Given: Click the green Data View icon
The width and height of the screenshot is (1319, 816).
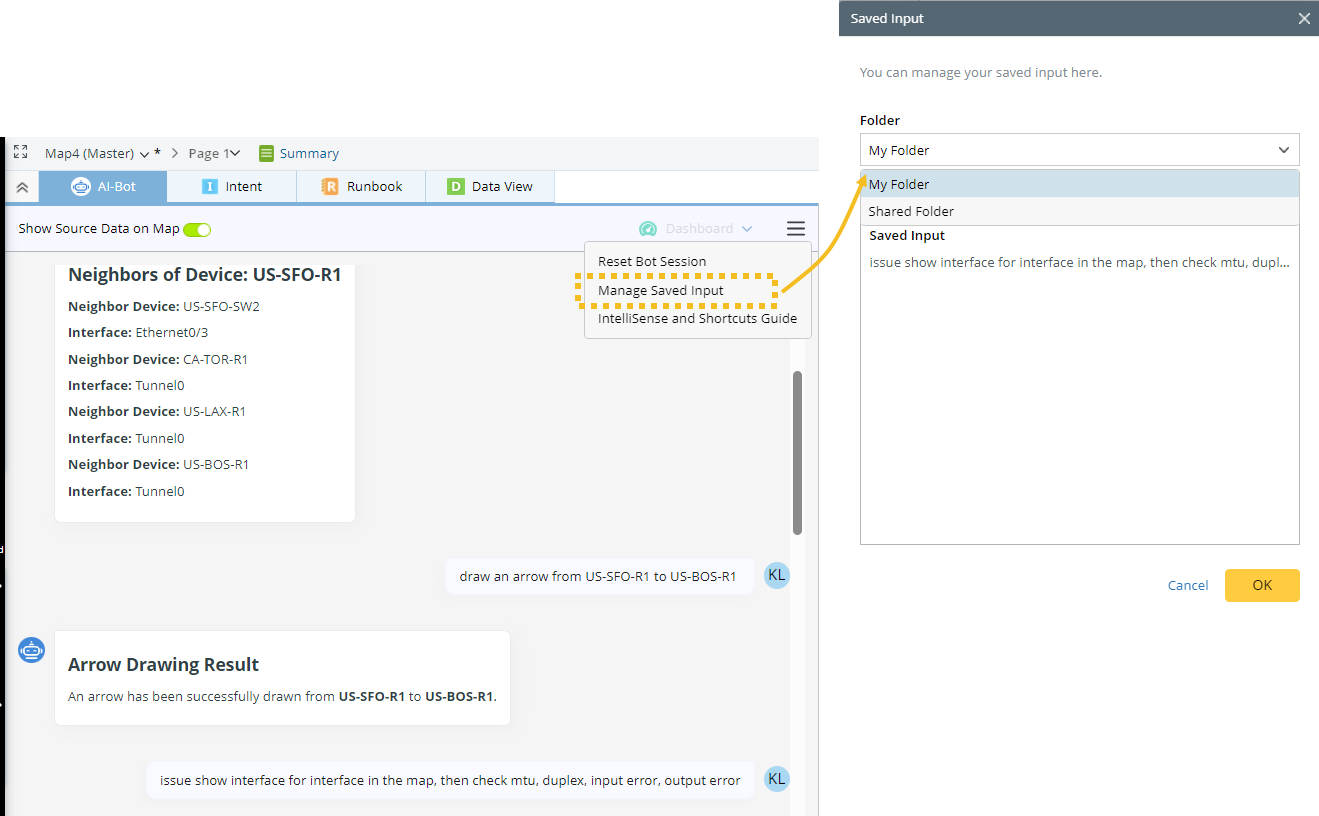Looking at the screenshot, I should click(x=456, y=187).
